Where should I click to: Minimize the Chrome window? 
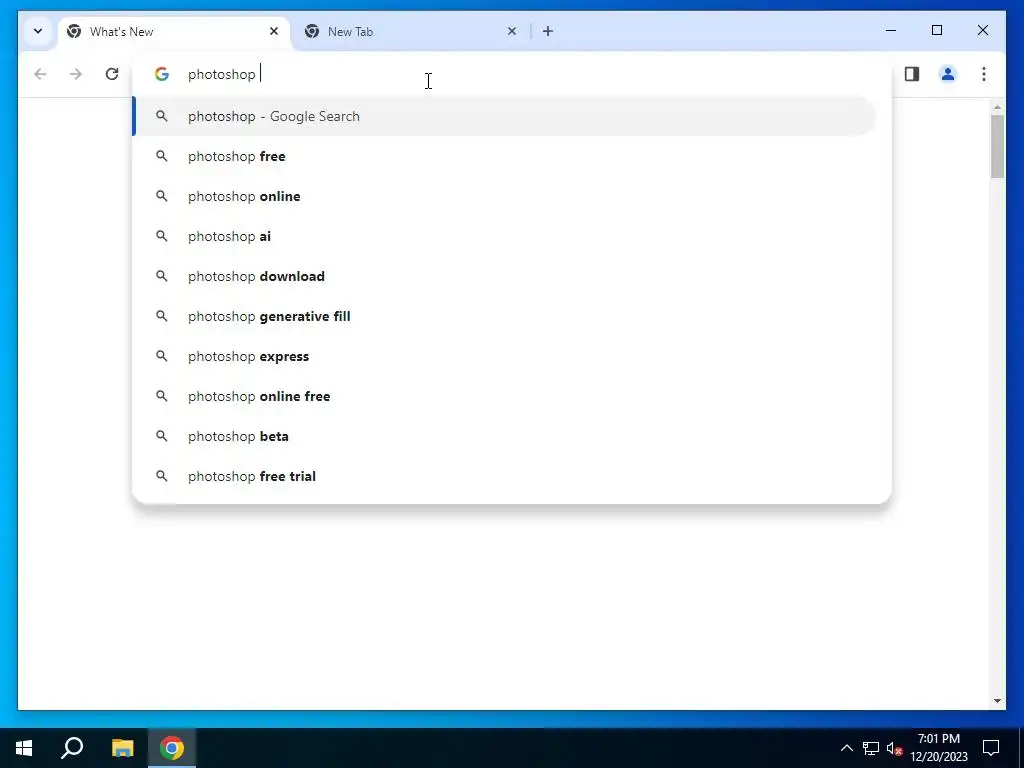coord(891,31)
